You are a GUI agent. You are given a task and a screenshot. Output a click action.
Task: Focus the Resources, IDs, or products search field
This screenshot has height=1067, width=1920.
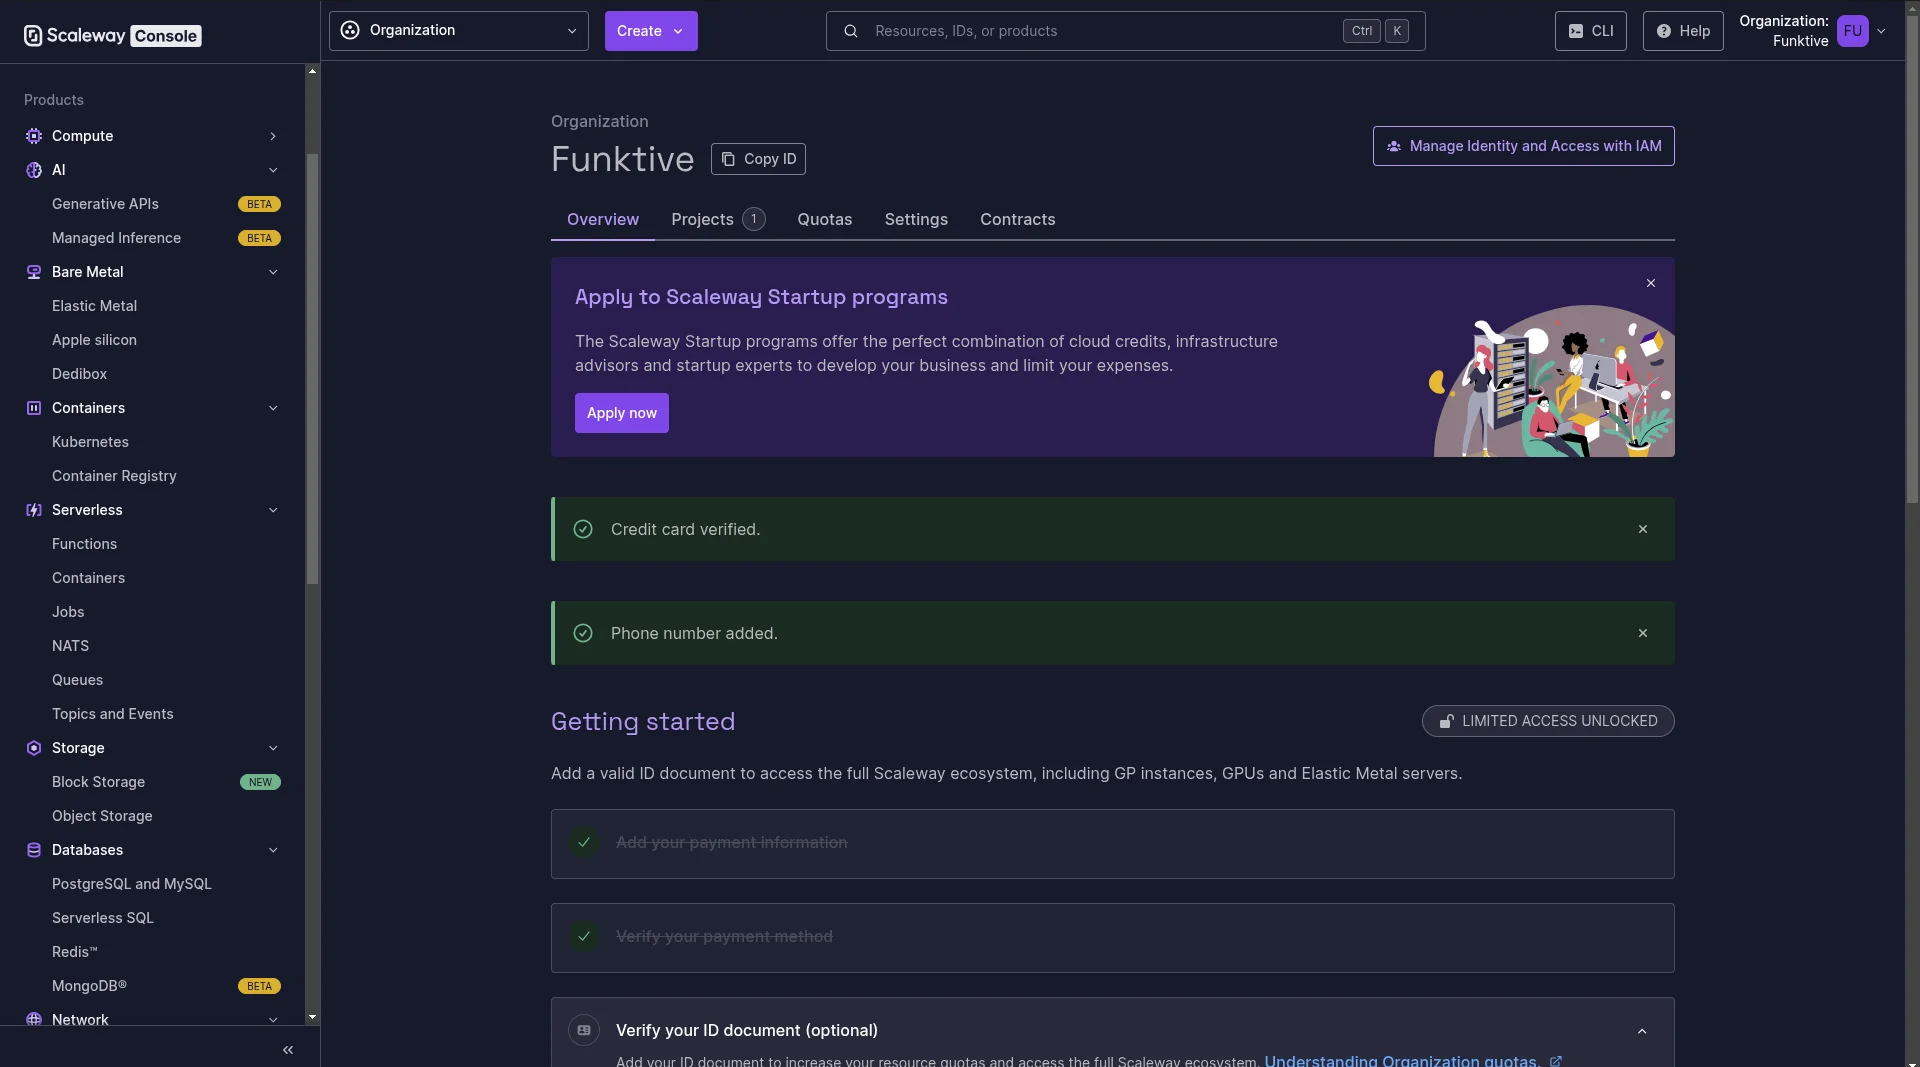click(x=1125, y=31)
